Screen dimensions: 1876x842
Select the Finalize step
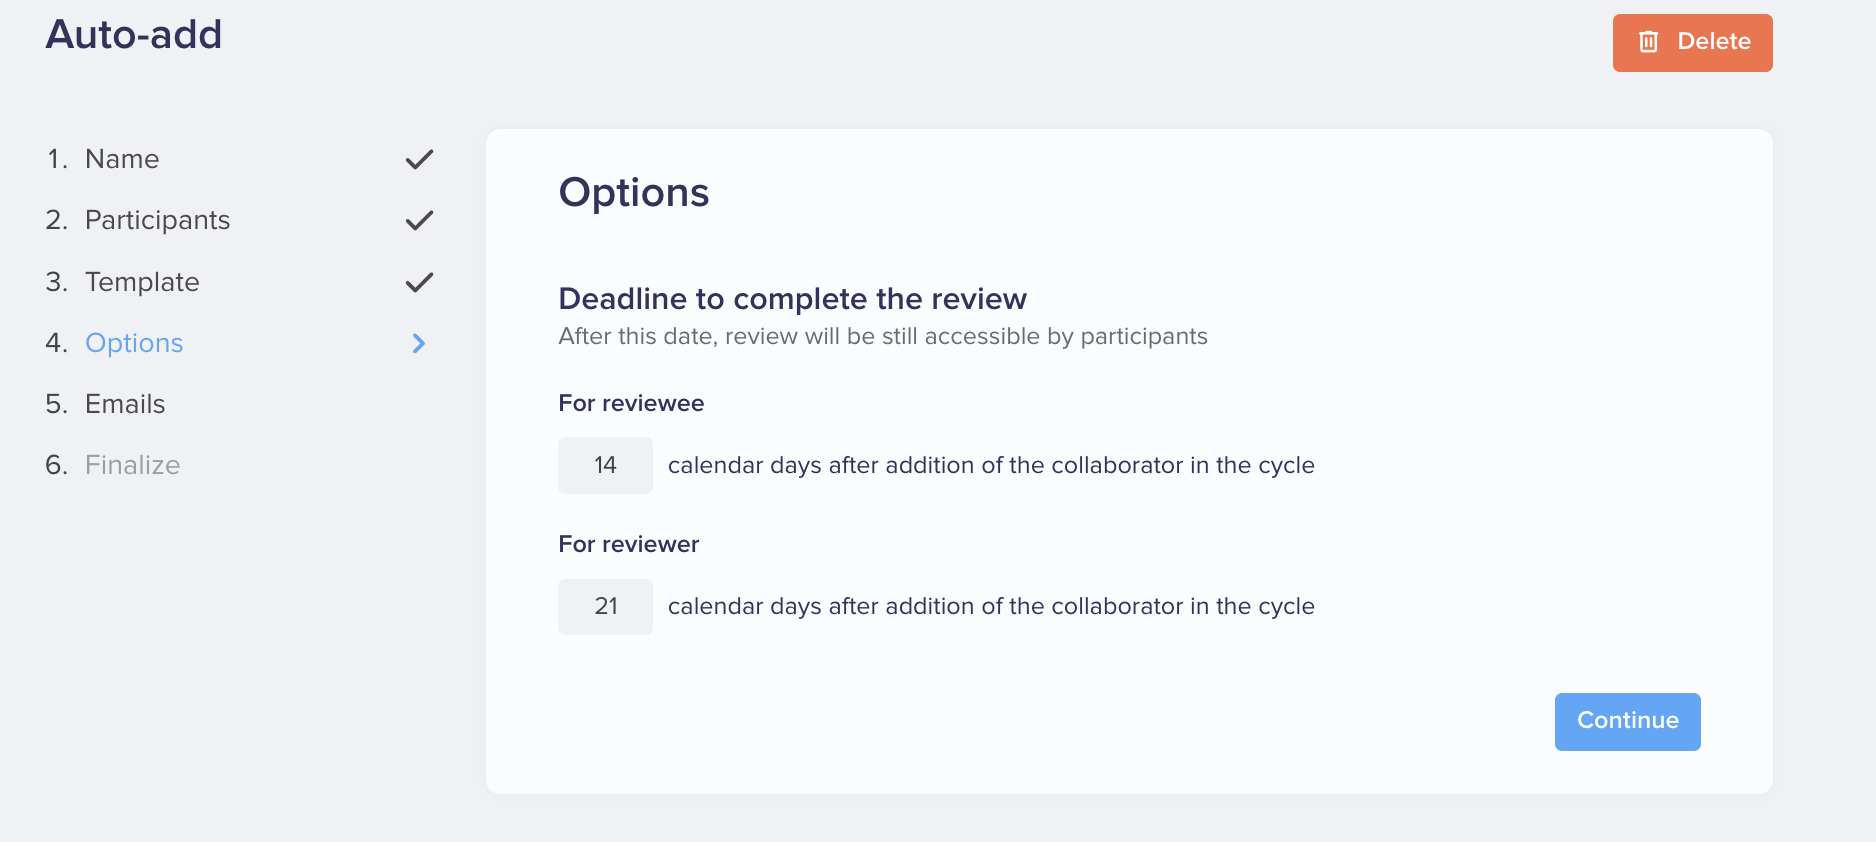(132, 465)
